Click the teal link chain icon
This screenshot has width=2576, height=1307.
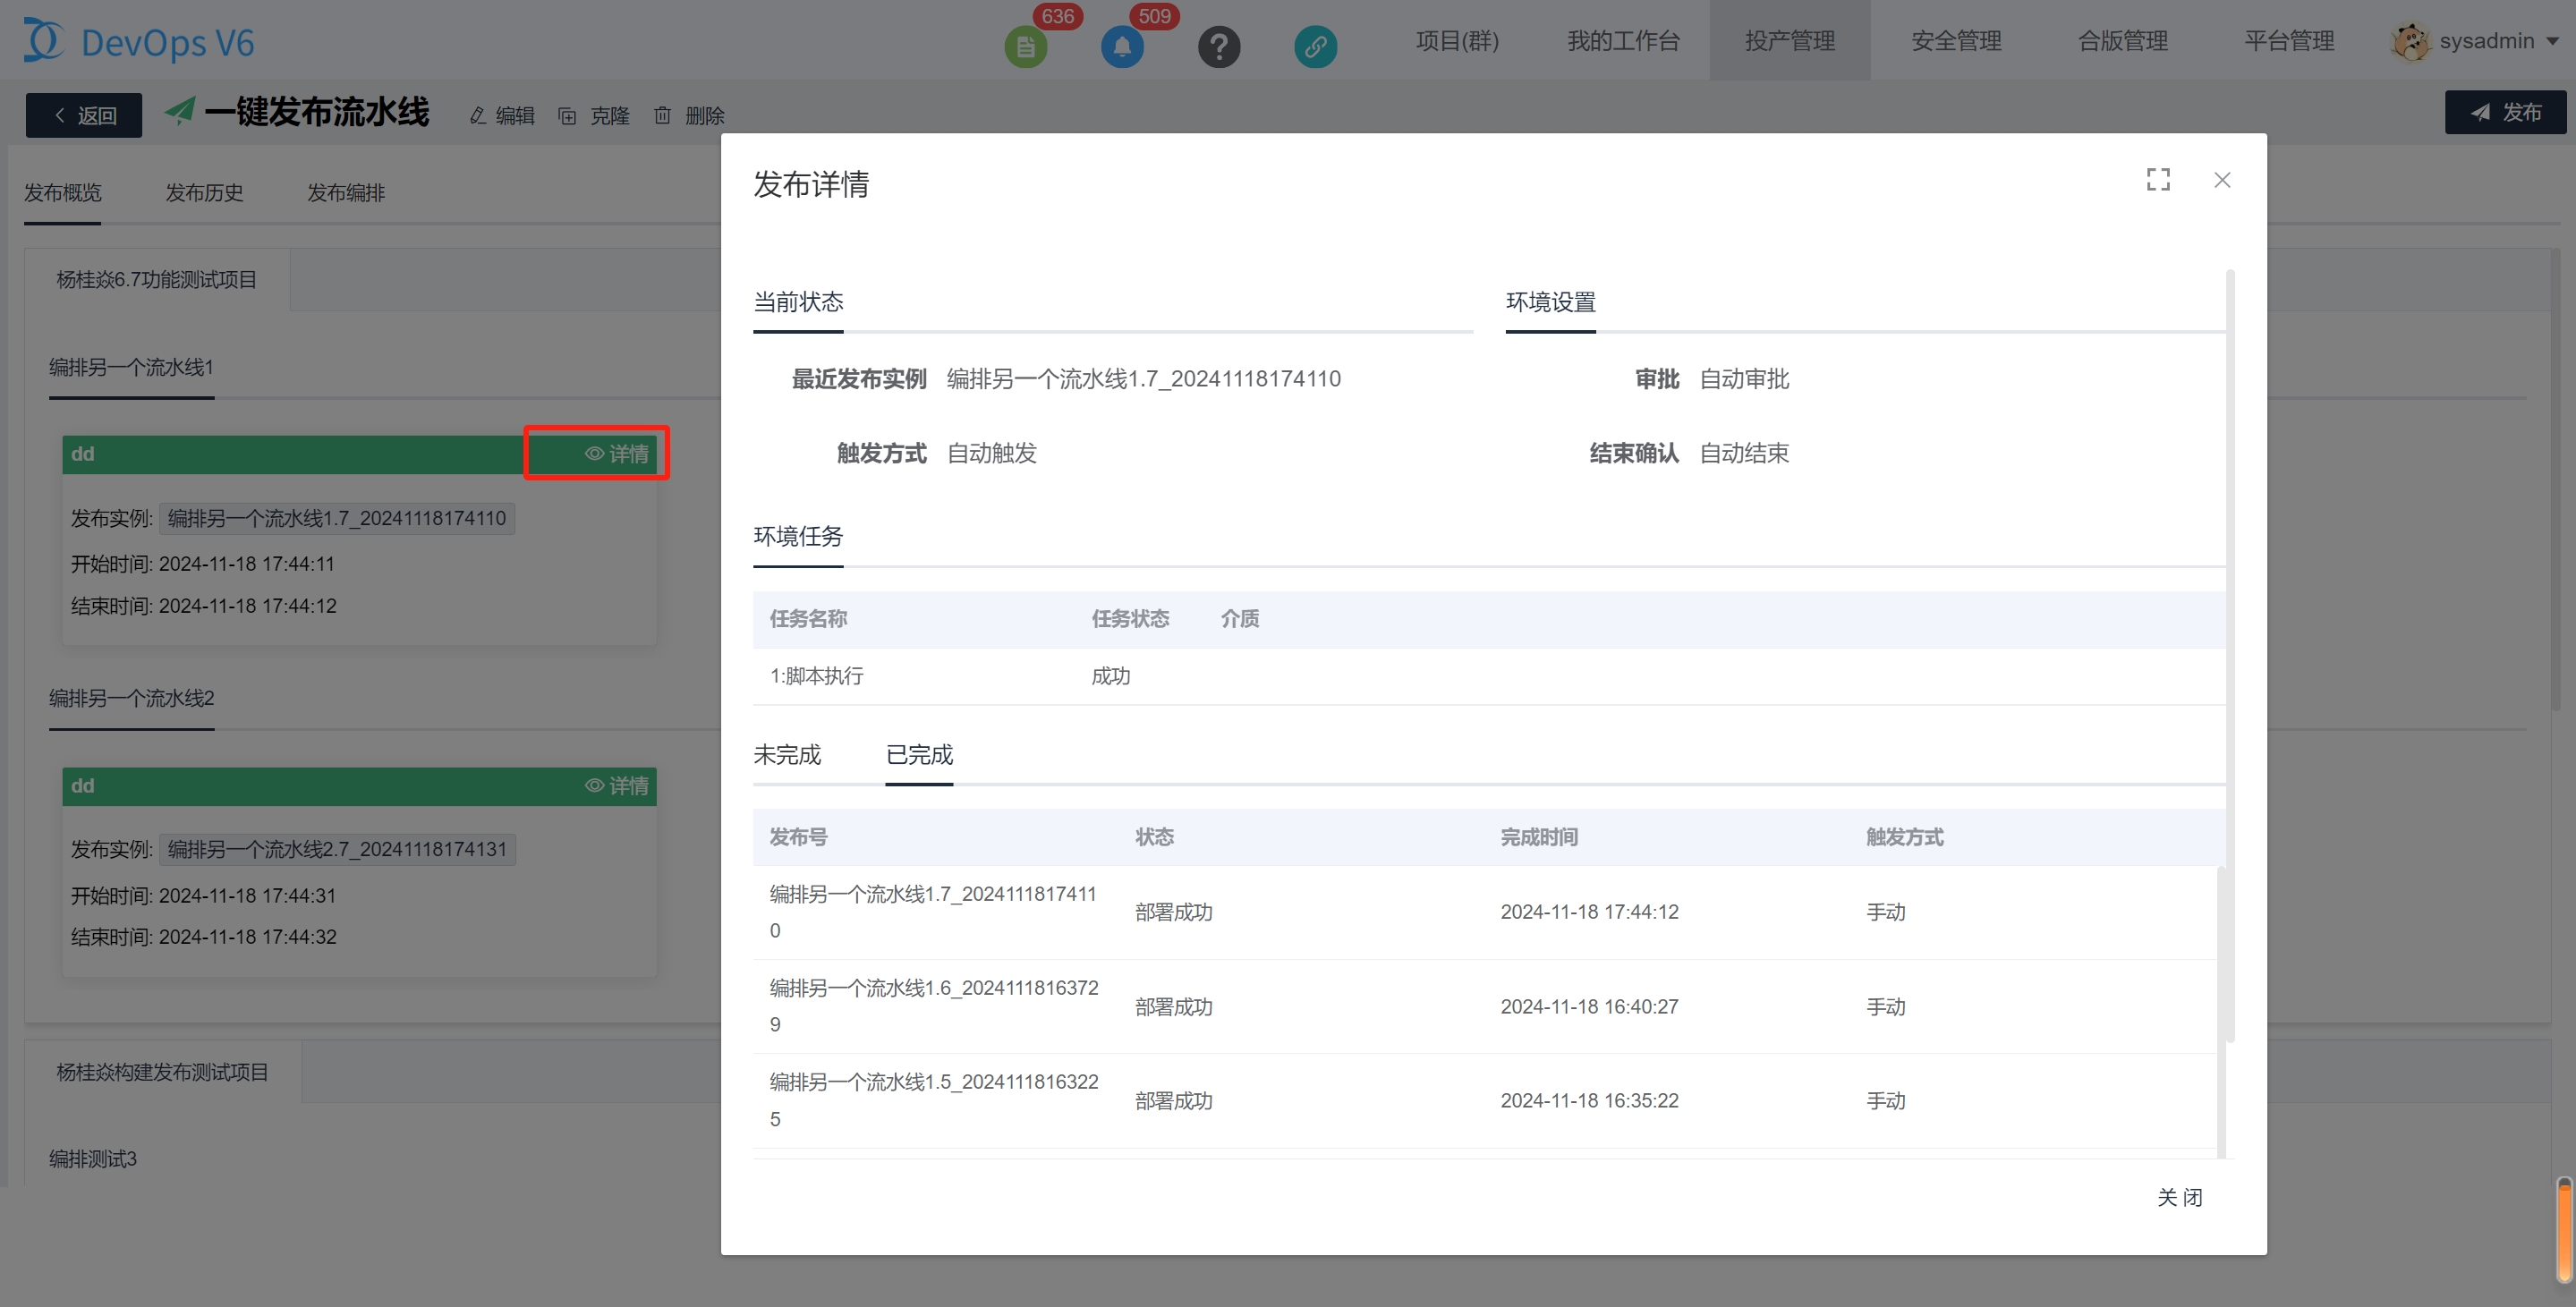click(1315, 46)
